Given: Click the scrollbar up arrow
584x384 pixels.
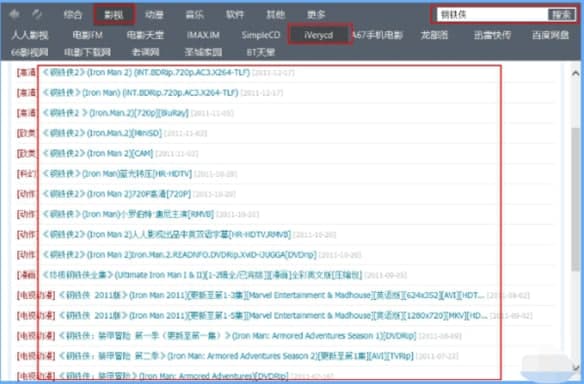Looking at the screenshot, I should tap(575, 73).
